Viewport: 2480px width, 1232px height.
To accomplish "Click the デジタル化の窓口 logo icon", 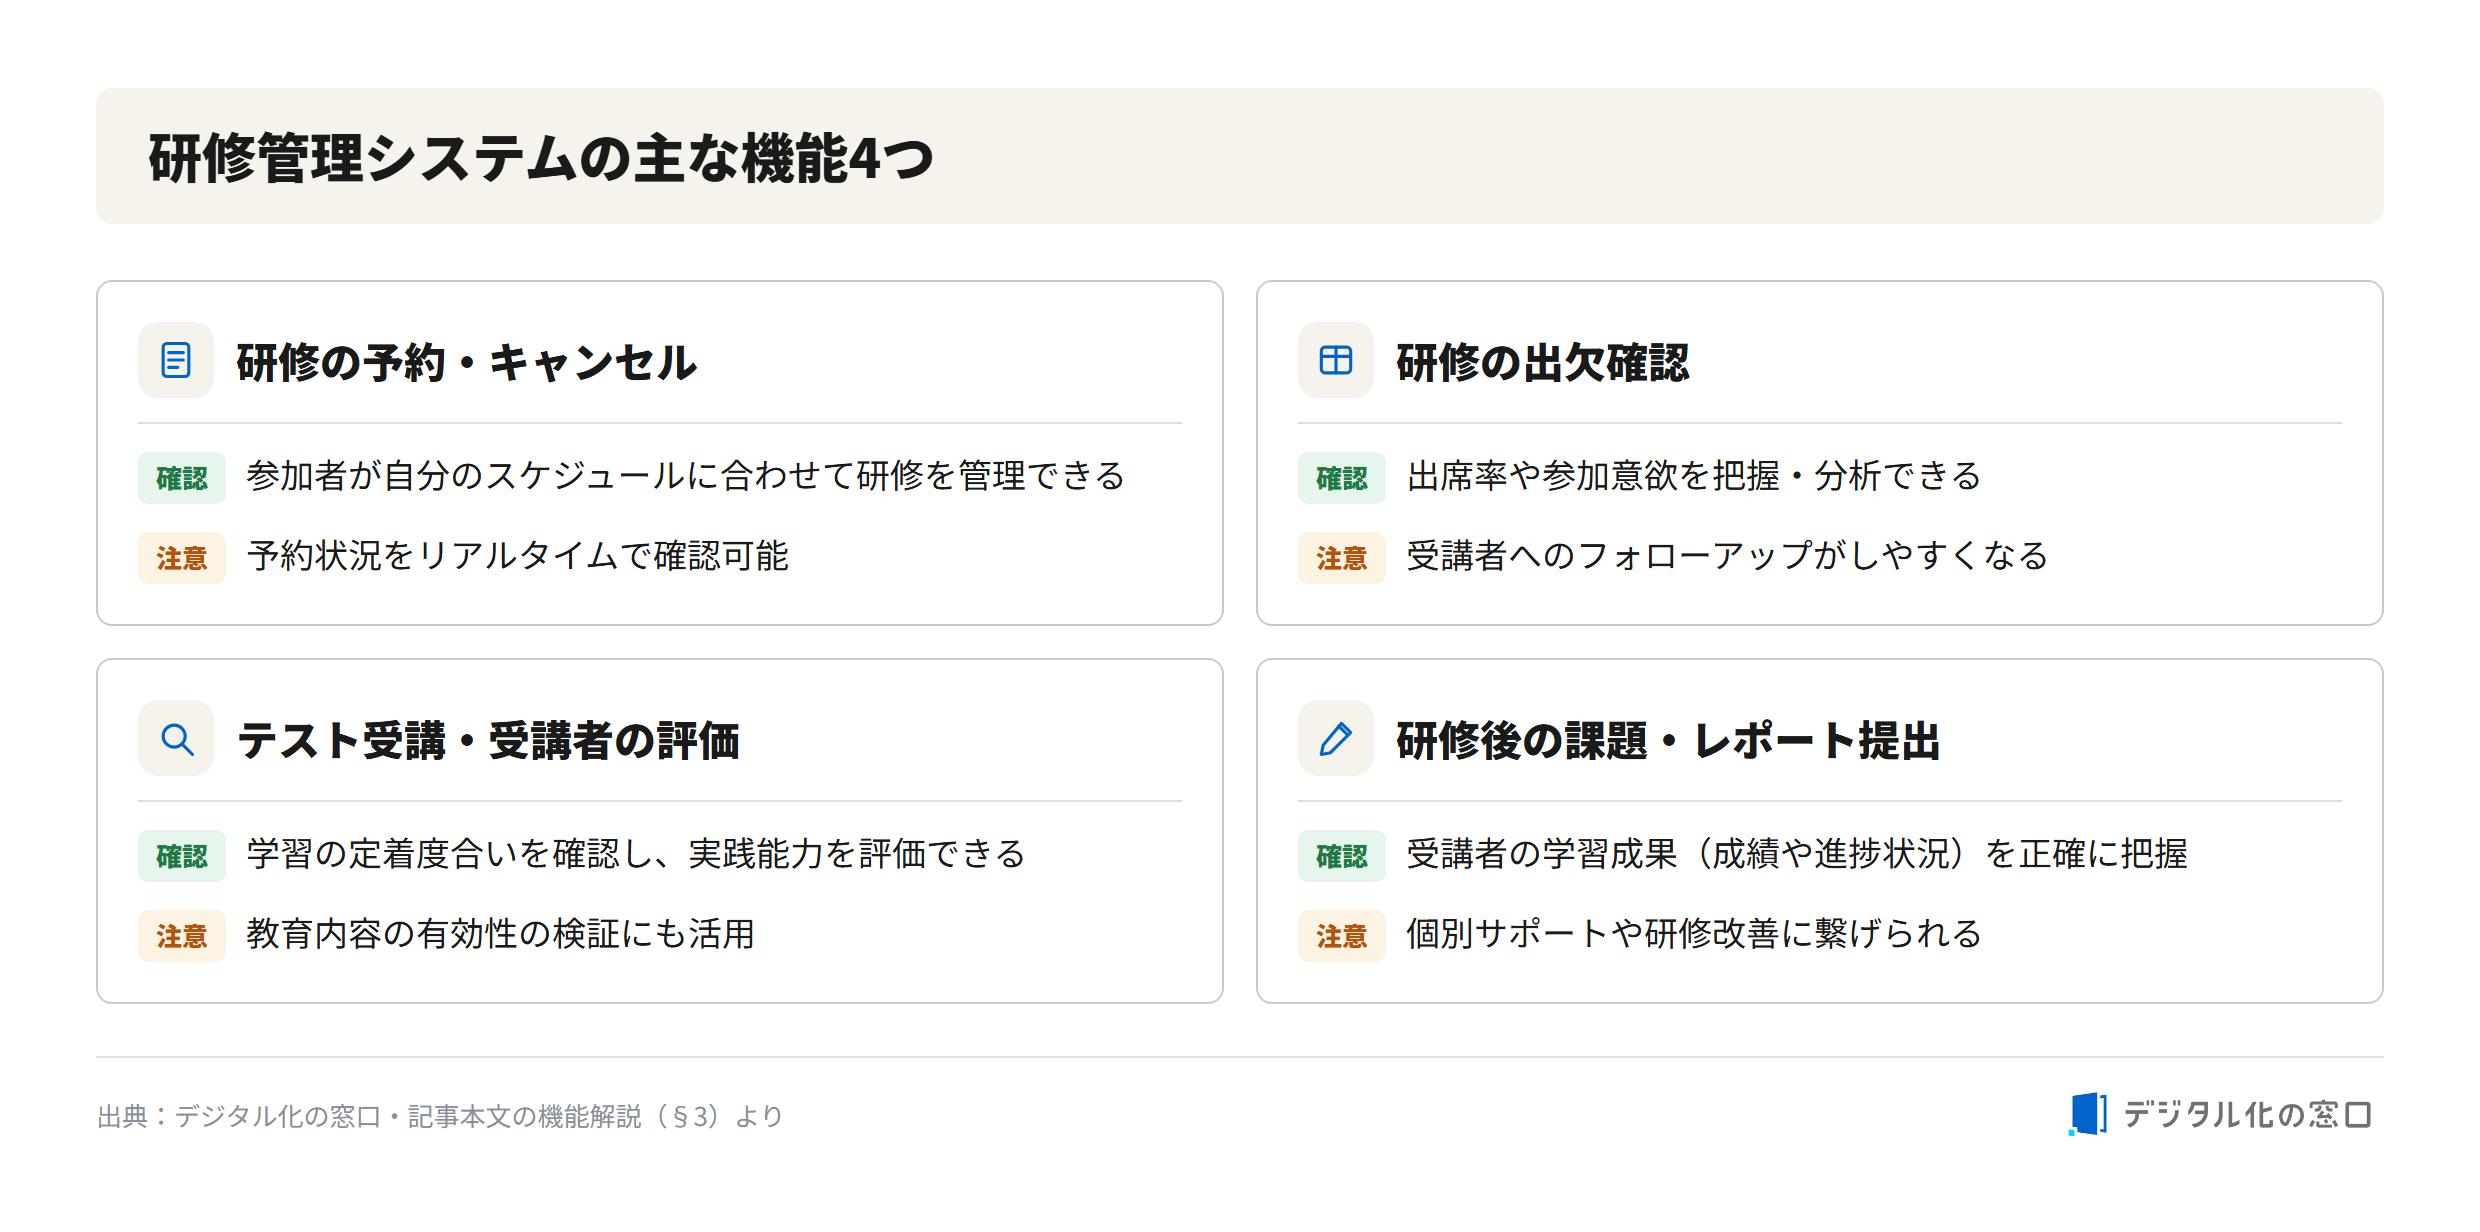I will (2088, 1114).
